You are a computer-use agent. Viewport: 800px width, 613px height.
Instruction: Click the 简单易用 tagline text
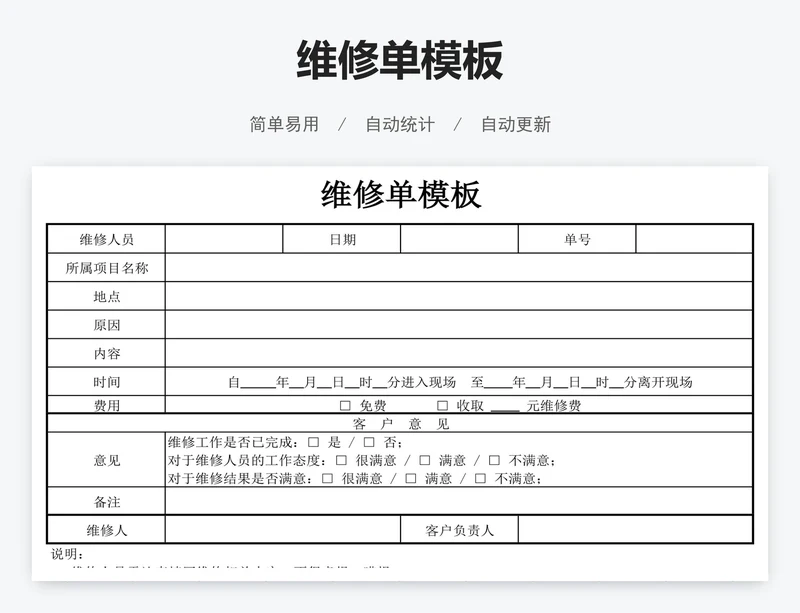[284, 124]
